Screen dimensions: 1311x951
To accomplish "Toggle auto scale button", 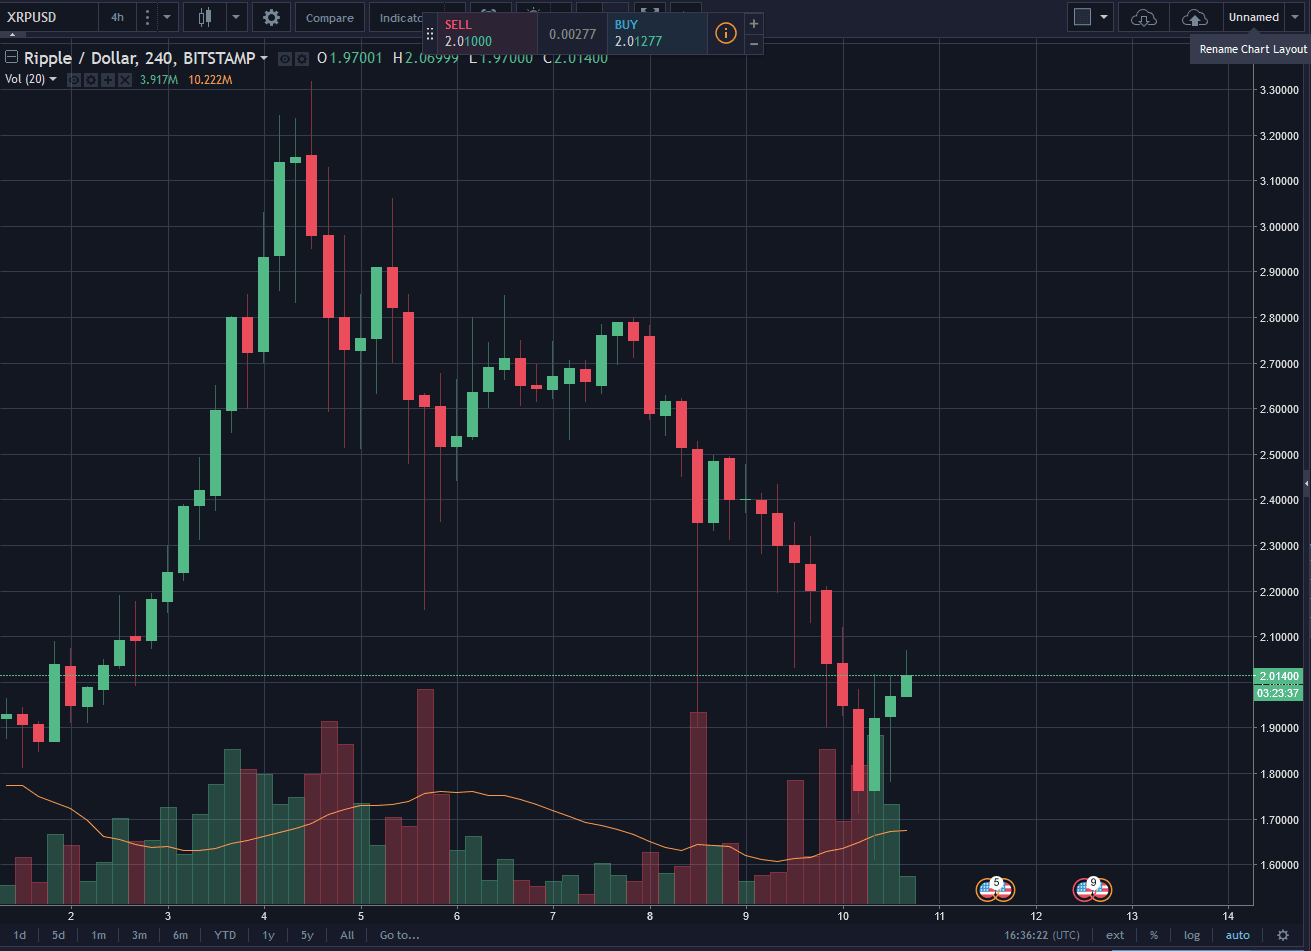I will tap(1238, 935).
